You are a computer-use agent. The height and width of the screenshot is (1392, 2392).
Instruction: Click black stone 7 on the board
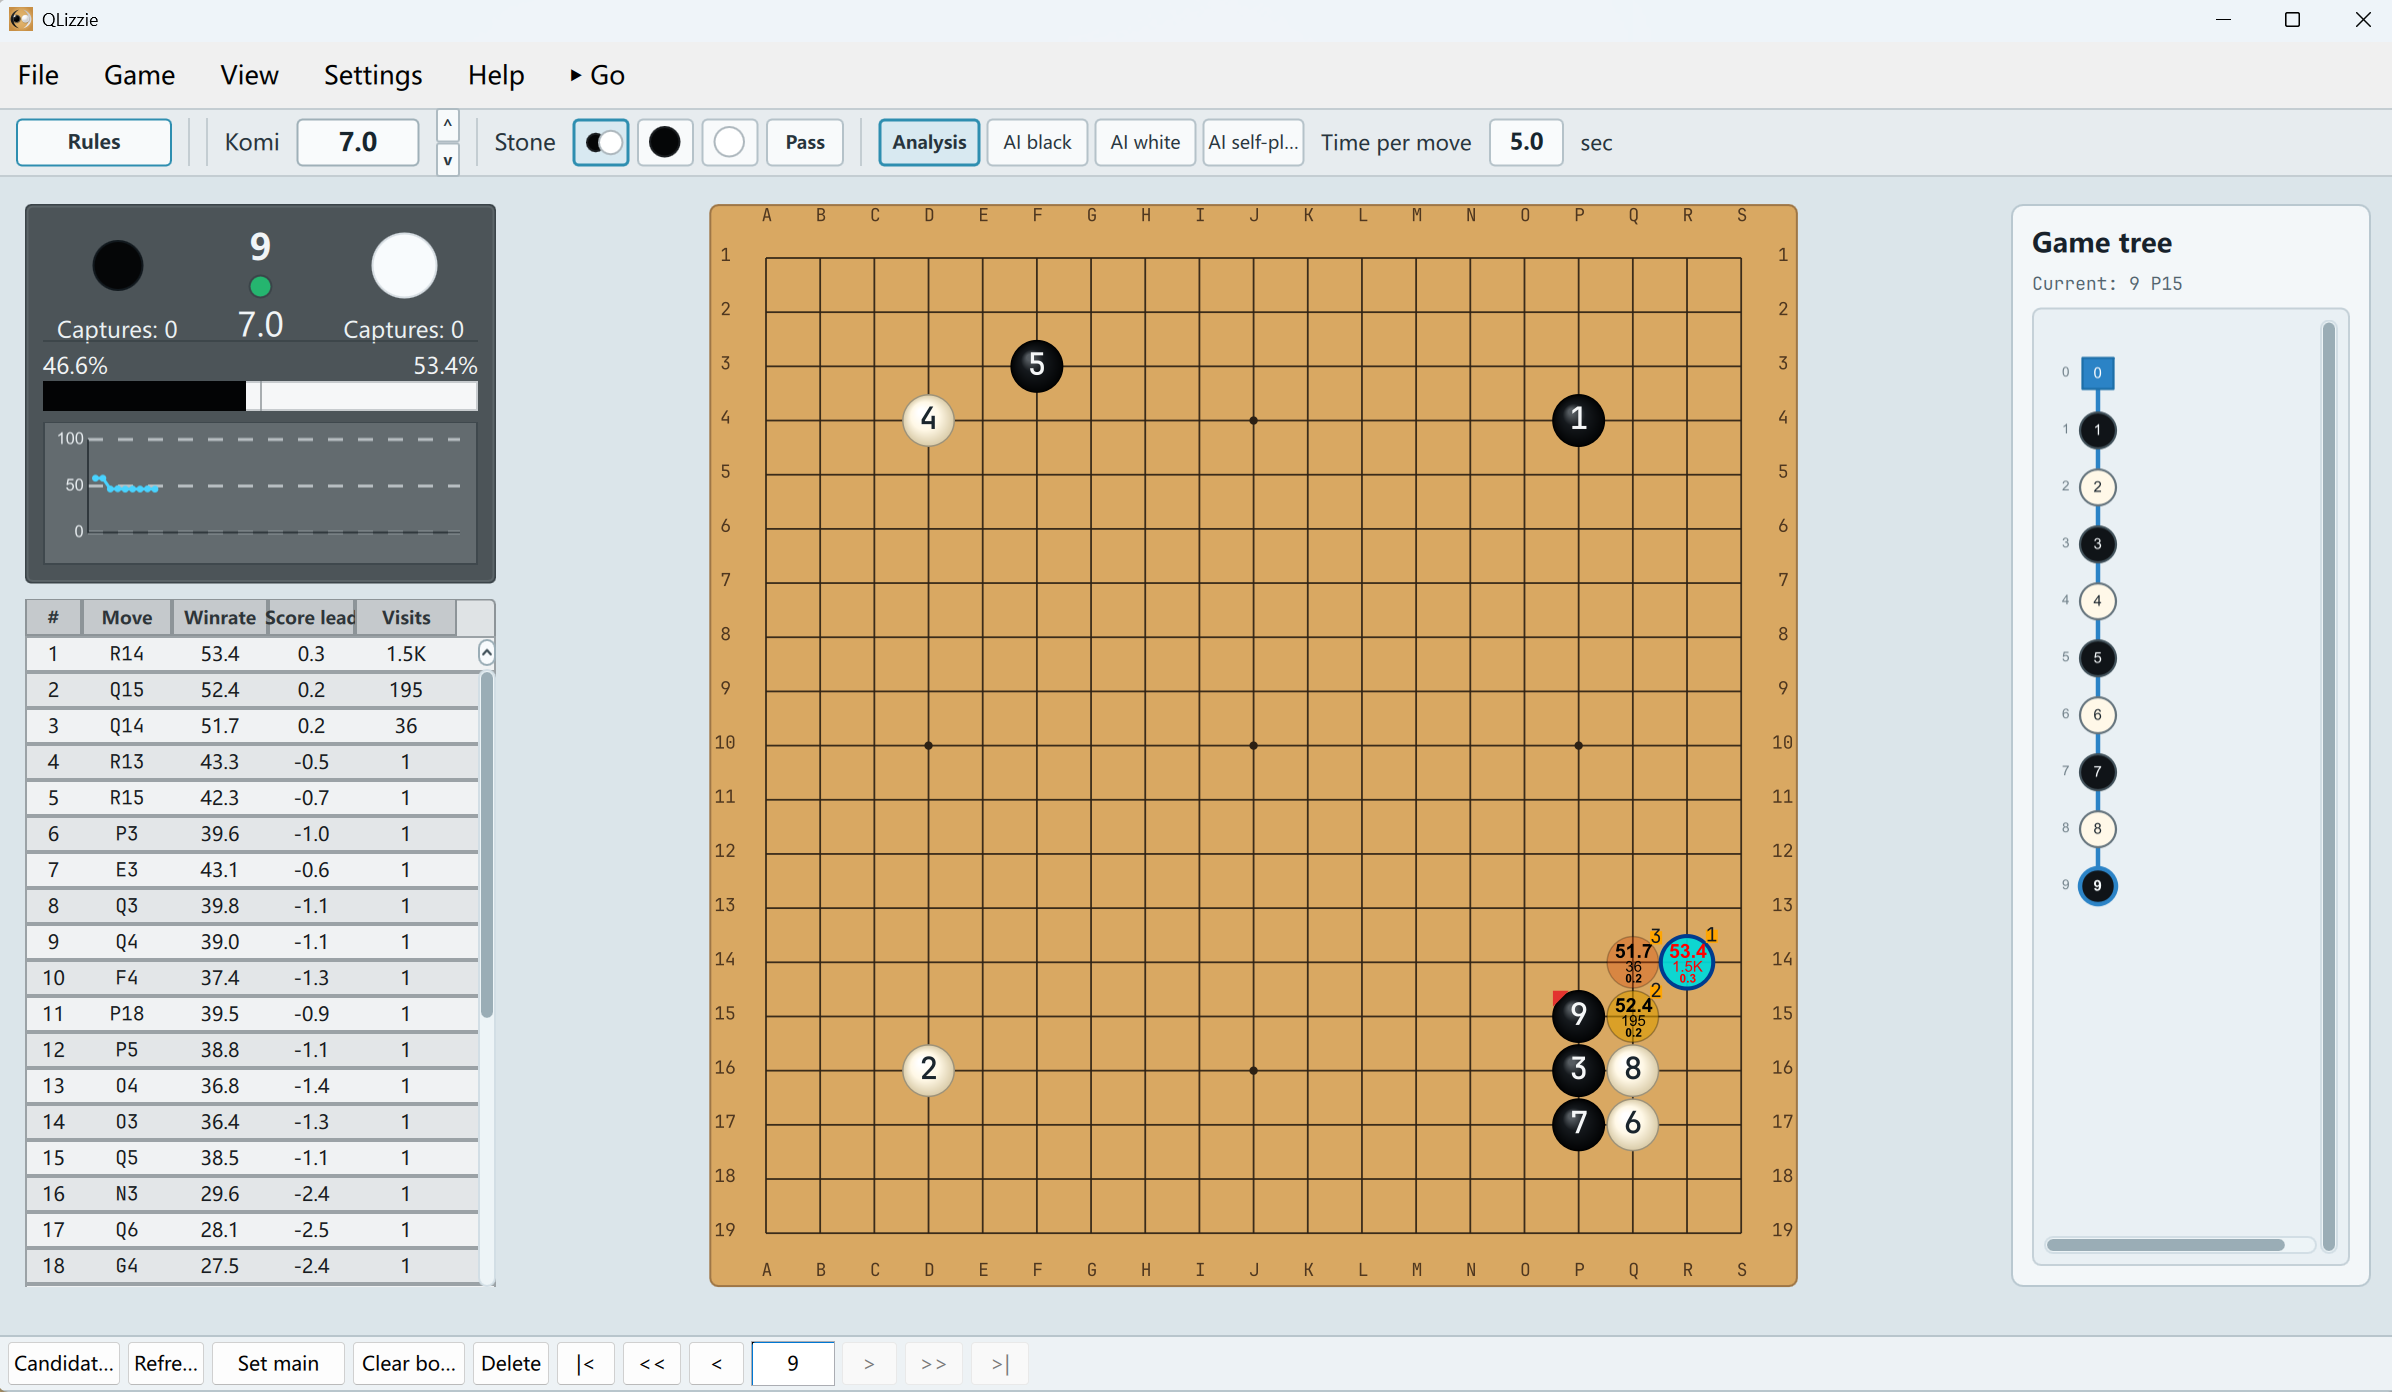coord(1579,1124)
